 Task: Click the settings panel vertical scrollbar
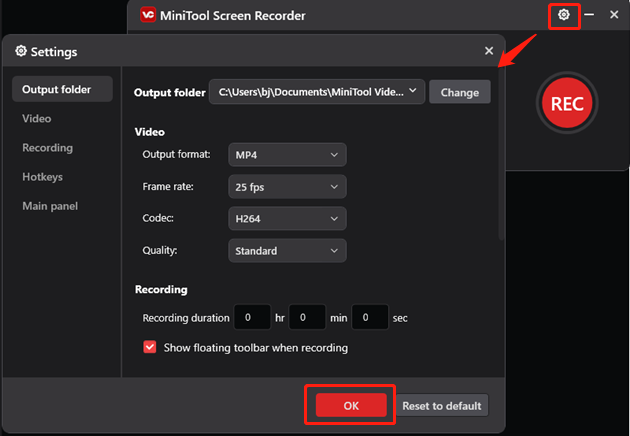pyautogui.click(x=501, y=155)
